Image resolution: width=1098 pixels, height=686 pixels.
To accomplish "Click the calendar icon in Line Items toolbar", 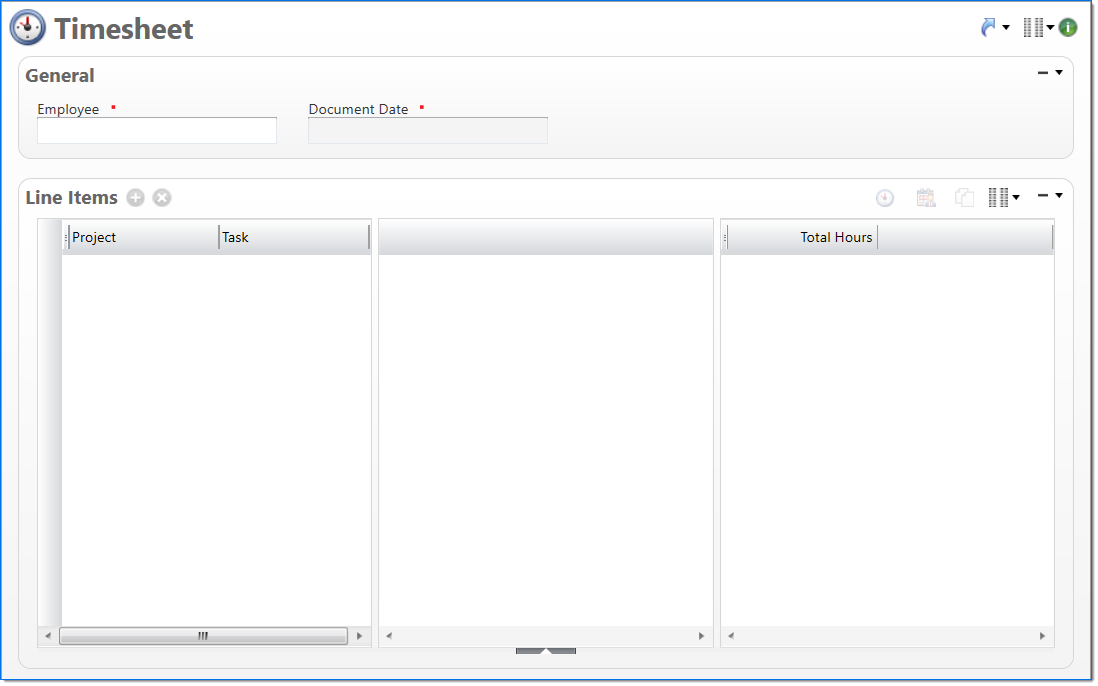I will coord(926,198).
